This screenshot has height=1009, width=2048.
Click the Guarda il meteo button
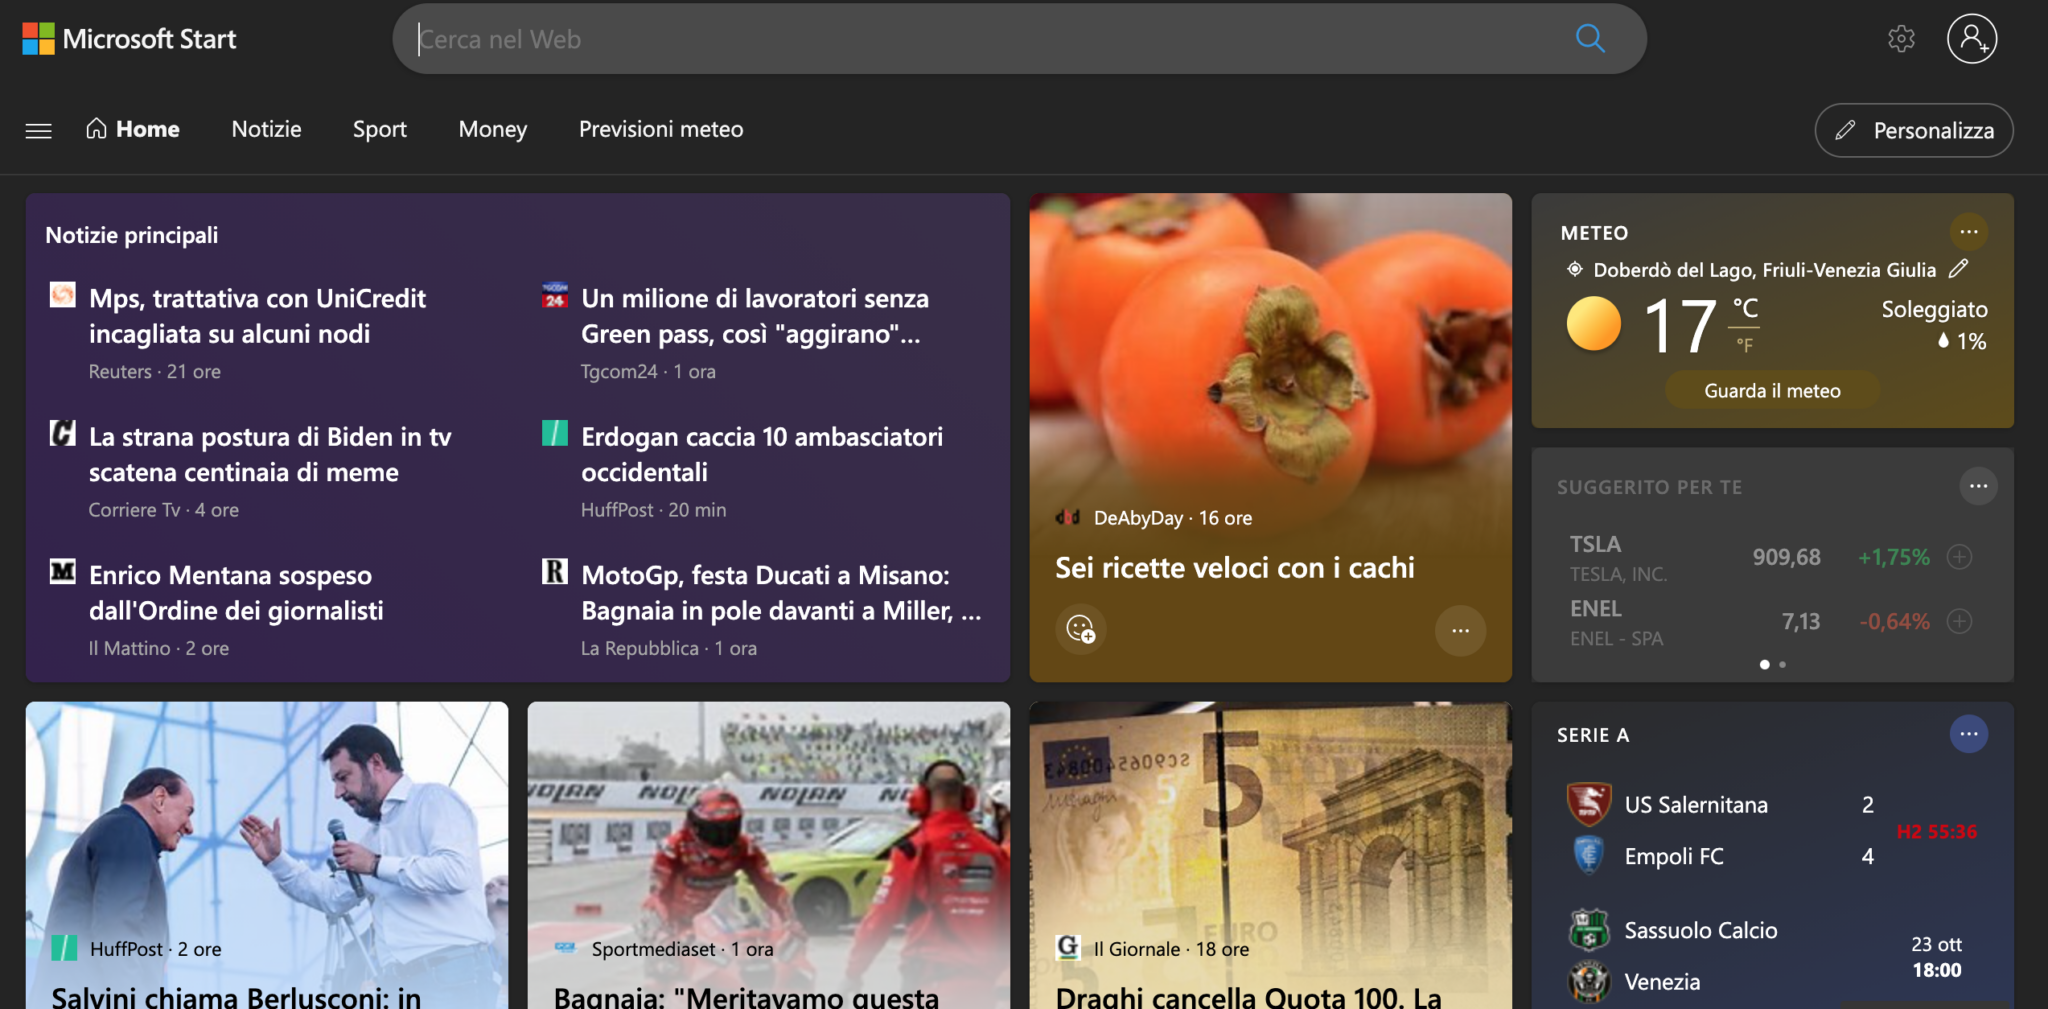(1772, 390)
